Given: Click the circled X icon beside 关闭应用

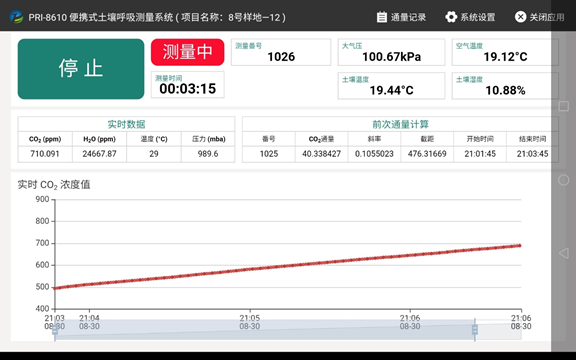Looking at the screenshot, I should tap(520, 17).
